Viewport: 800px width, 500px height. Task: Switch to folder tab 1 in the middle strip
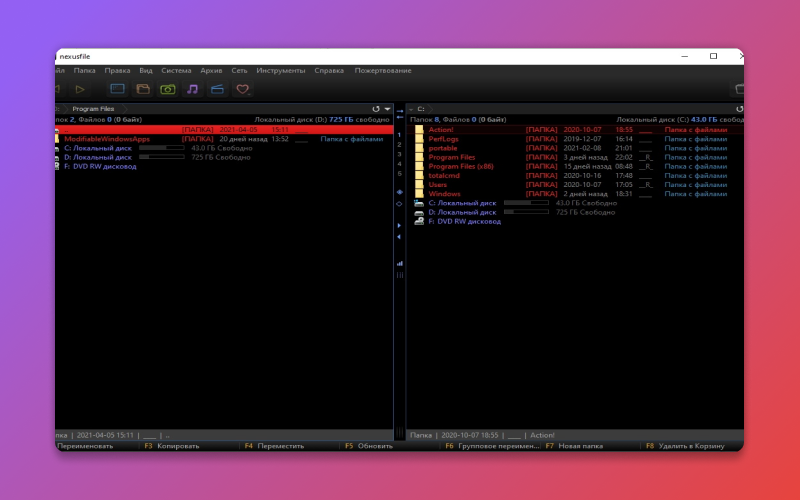pos(399,135)
